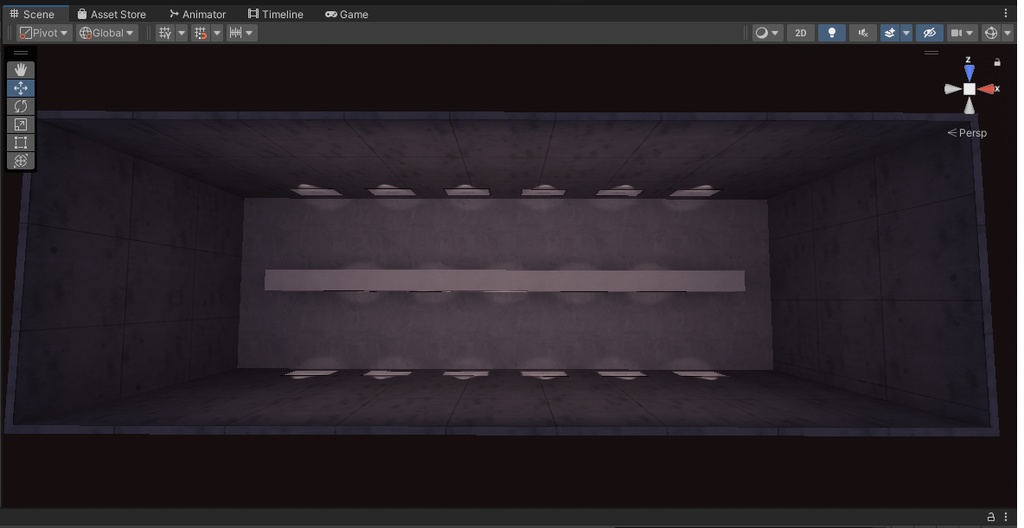Click the gray left axis cone
Screen dimensions: 1024x528
[953, 89]
